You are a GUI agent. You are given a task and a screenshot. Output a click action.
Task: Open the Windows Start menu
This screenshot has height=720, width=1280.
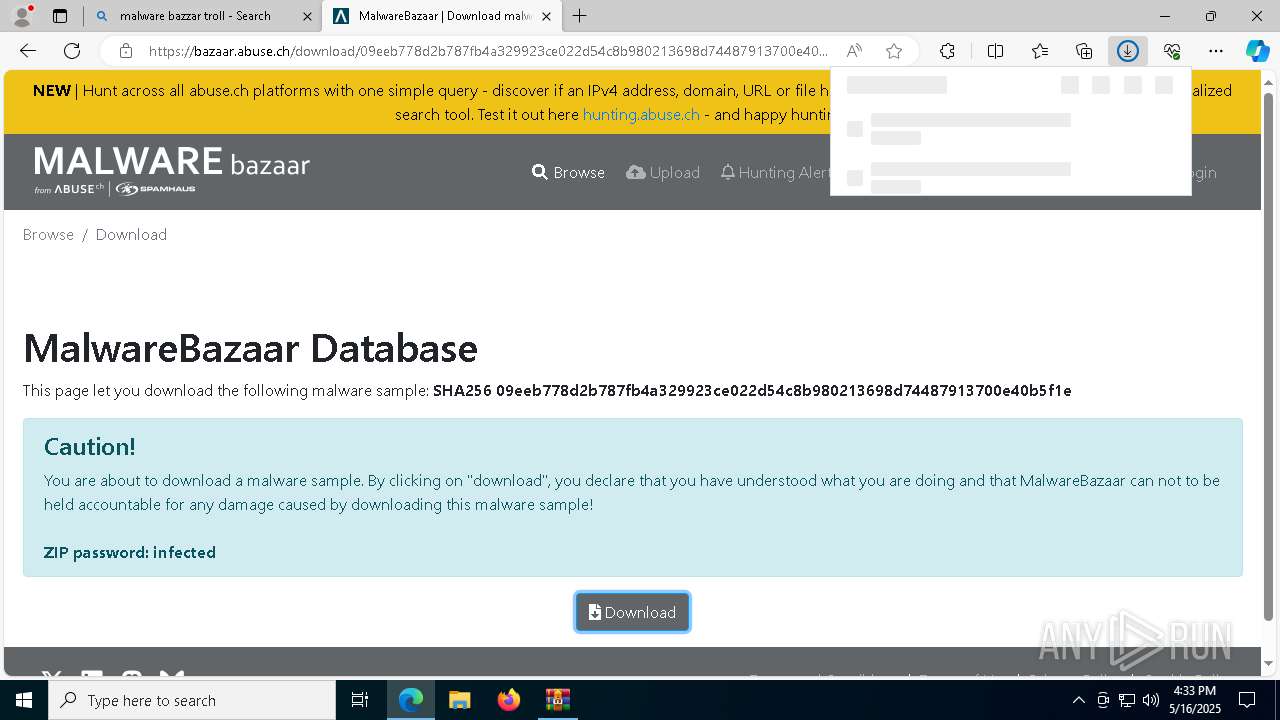click(24, 700)
